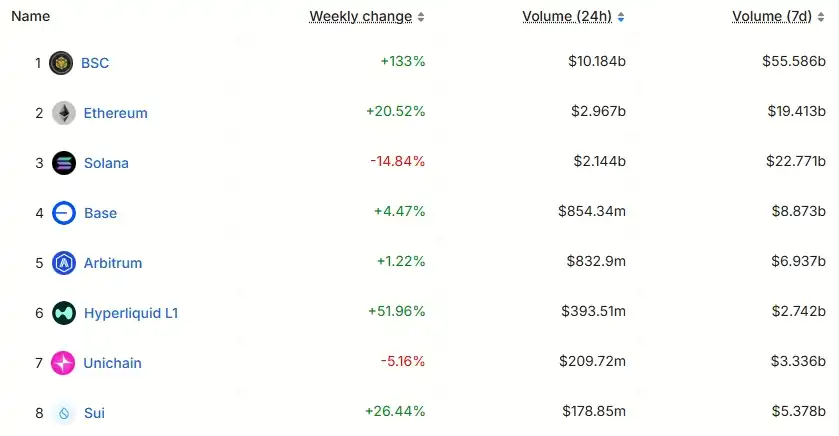Screen dimensions: 839x436
Task: Open the BSC chain link
Action: click(x=95, y=63)
